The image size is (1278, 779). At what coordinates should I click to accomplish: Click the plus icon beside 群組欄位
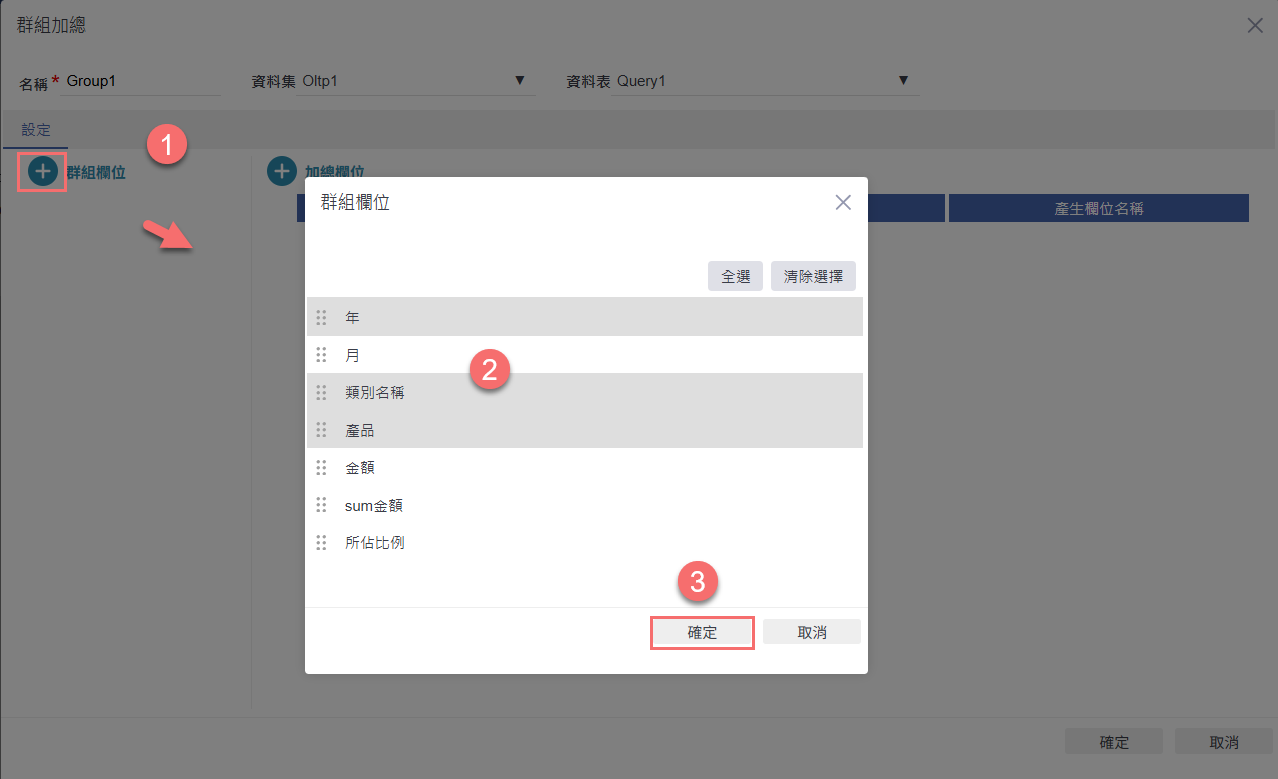tap(42, 172)
